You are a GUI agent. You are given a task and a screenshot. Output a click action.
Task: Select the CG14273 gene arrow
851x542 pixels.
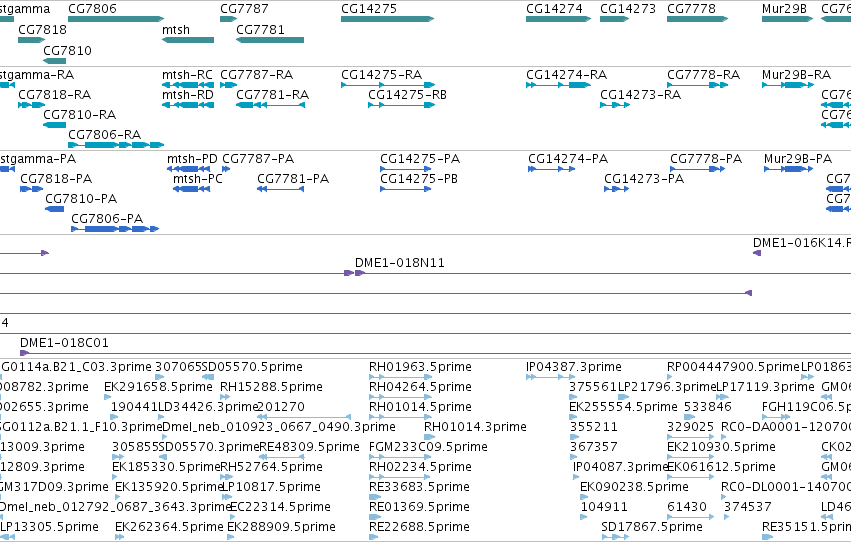click(614, 19)
